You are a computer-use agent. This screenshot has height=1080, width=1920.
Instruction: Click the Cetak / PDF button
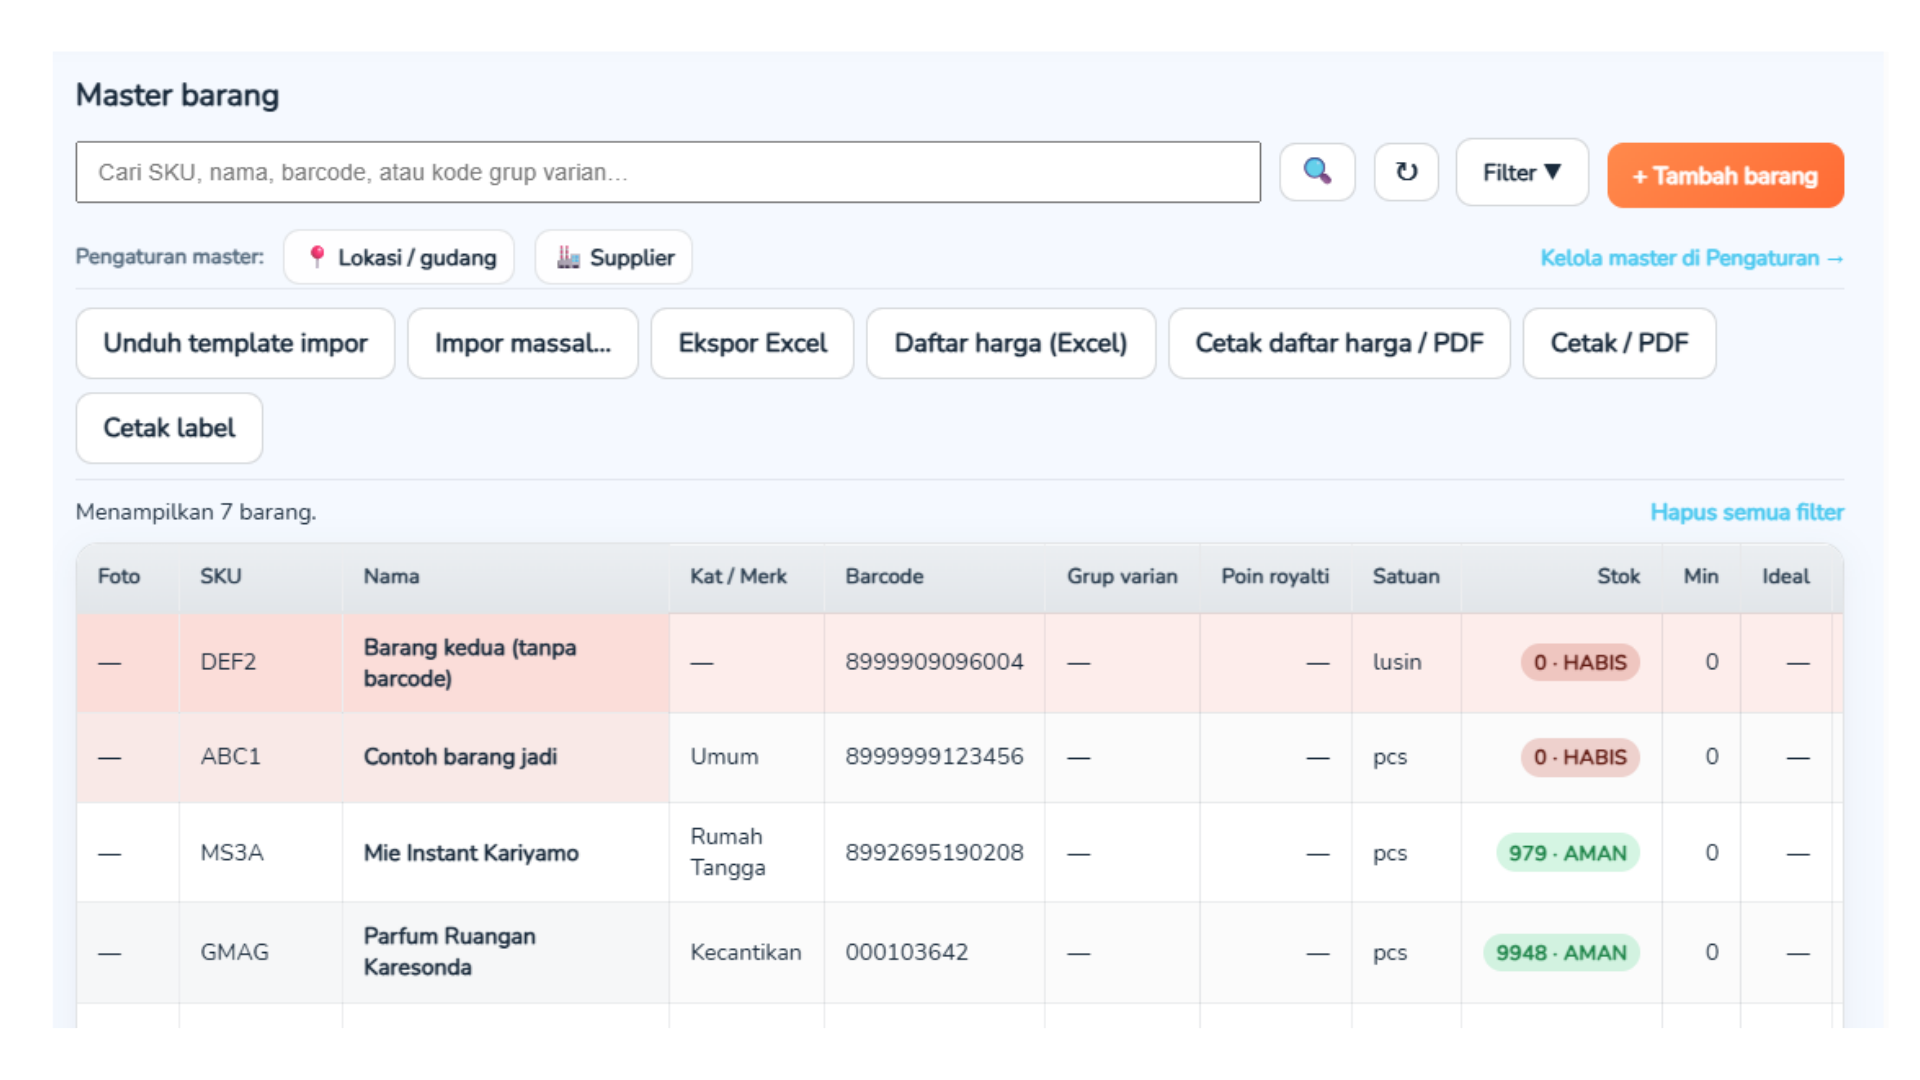pyautogui.click(x=1619, y=343)
